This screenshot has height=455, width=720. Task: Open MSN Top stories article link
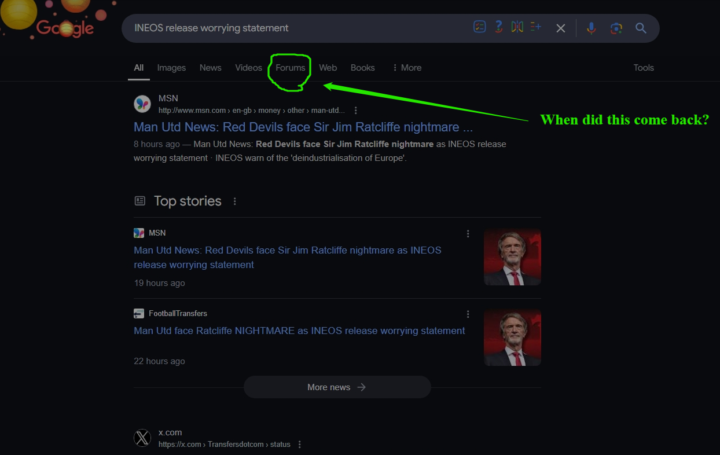(x=287, y=258)
